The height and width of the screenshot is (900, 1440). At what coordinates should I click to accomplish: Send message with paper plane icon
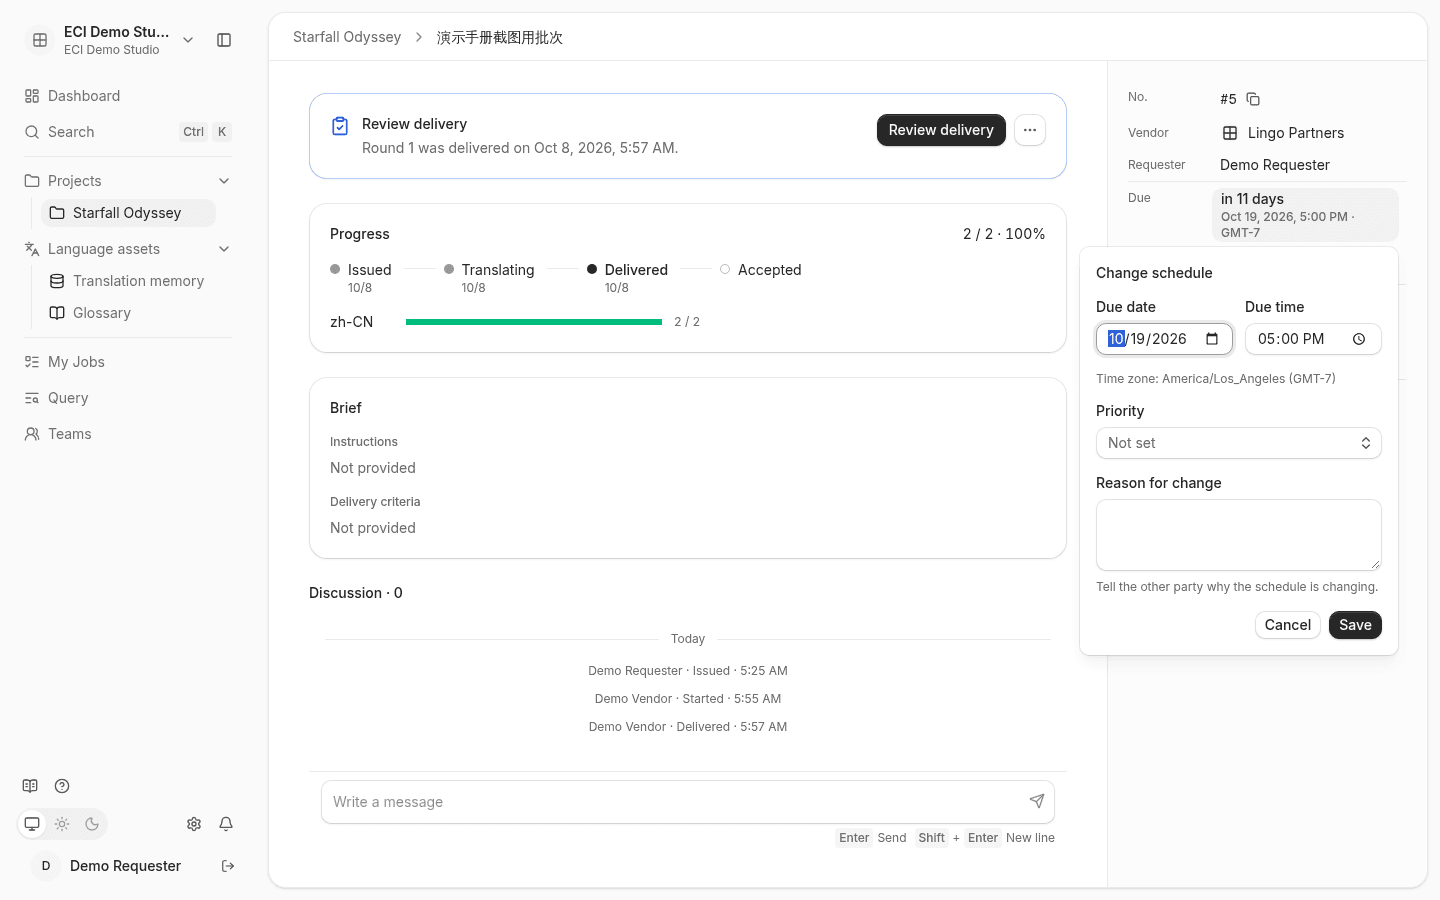click(1037, 801)
